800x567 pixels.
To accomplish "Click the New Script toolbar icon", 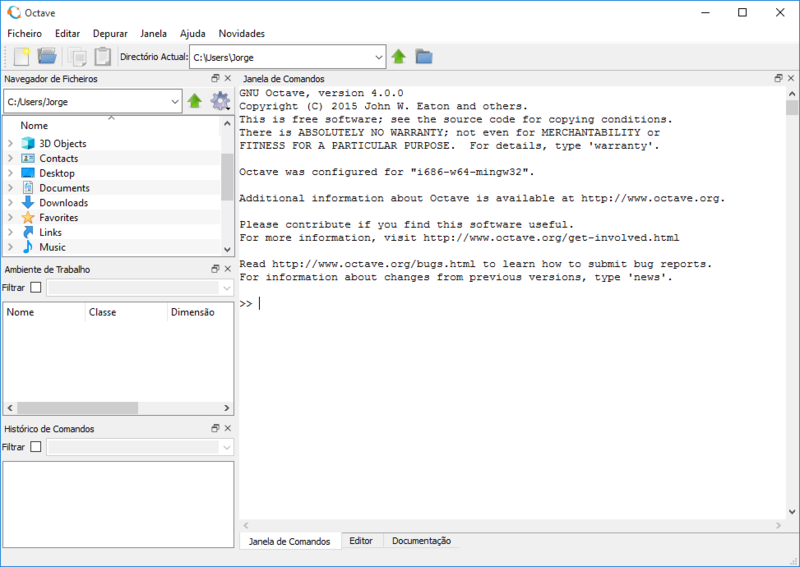I will [x=21, y=57].
